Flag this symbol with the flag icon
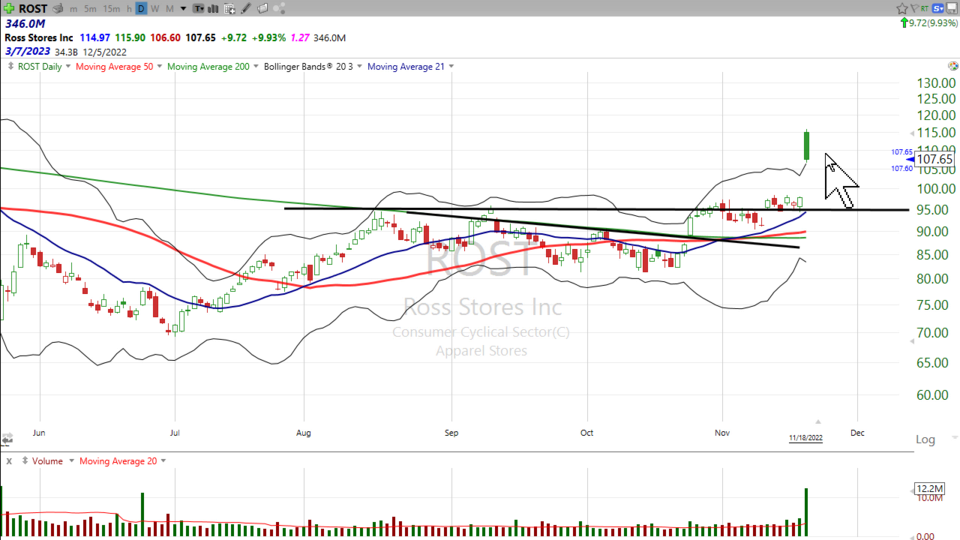Image resolution: width=960 pixels, height=540 pixels. pyautogui.click(x=915, y=9)
